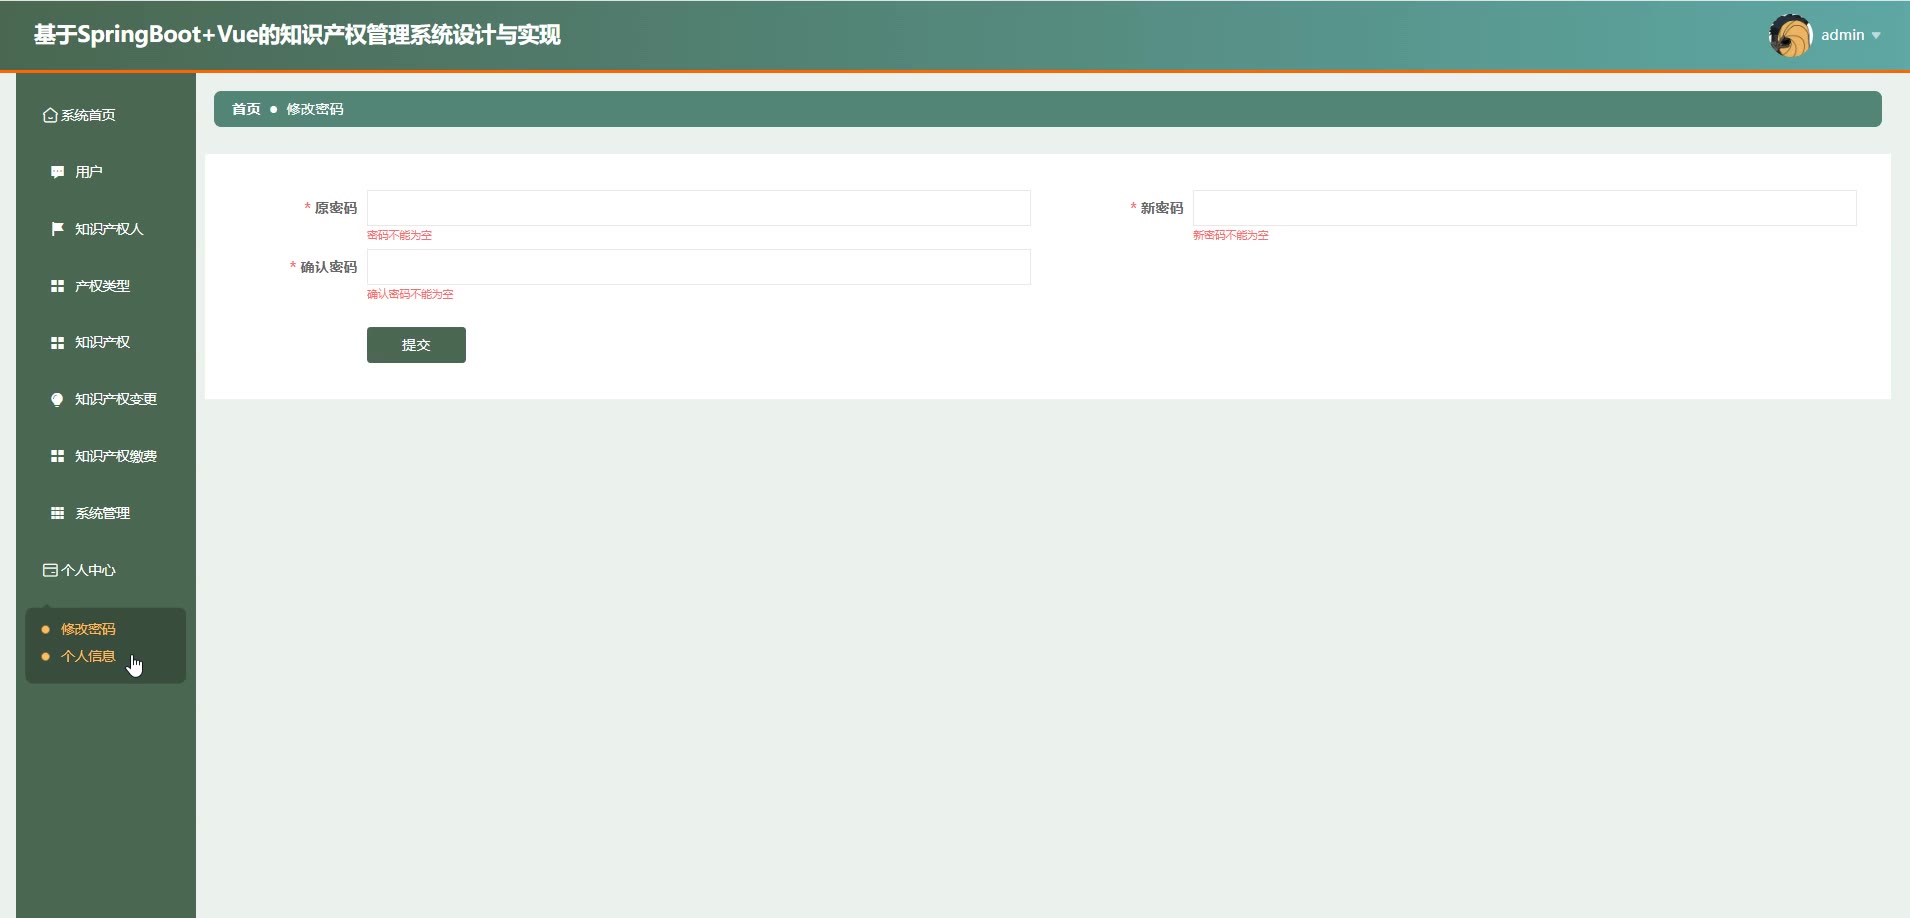Click the 修改密码 breadcrumb text
Screen dimensions: 1910x918
click(315, 109)
